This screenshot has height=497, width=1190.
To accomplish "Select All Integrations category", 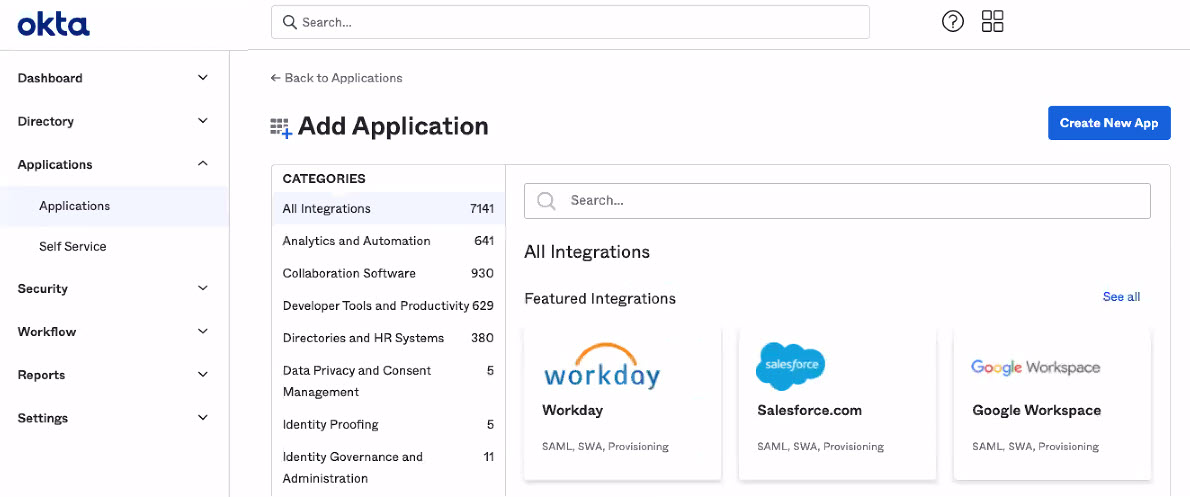I will pyautogui.click(x=388, y=209).
